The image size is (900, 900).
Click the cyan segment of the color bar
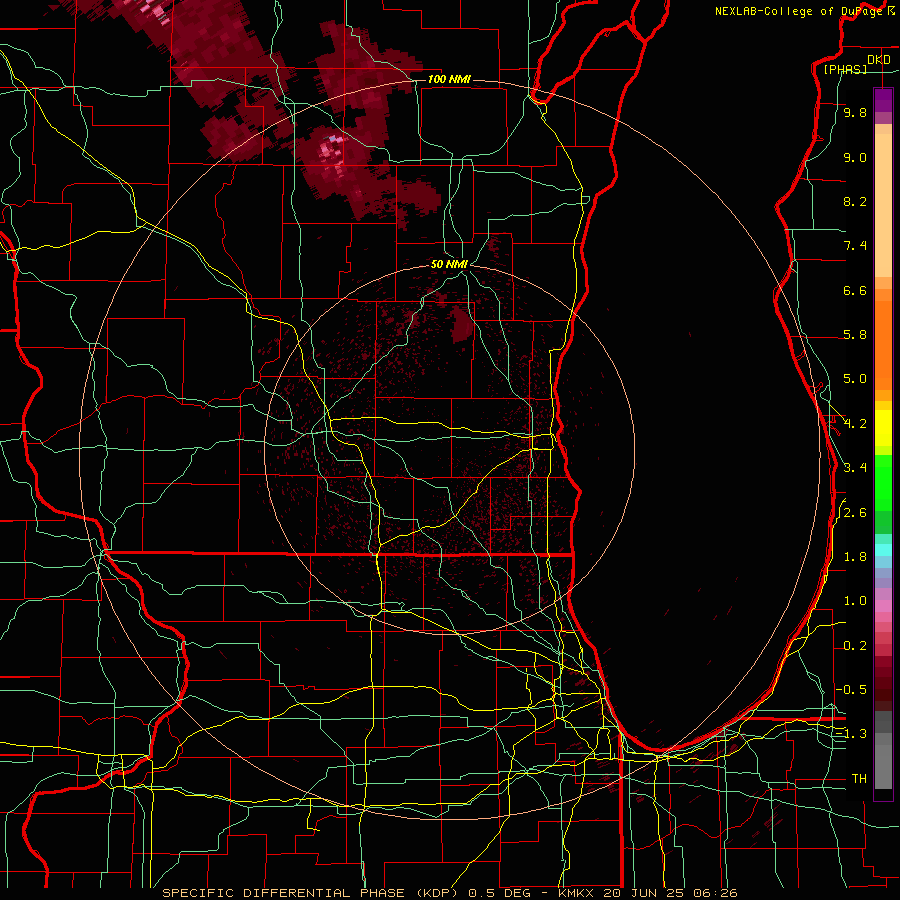click(883, 550)
